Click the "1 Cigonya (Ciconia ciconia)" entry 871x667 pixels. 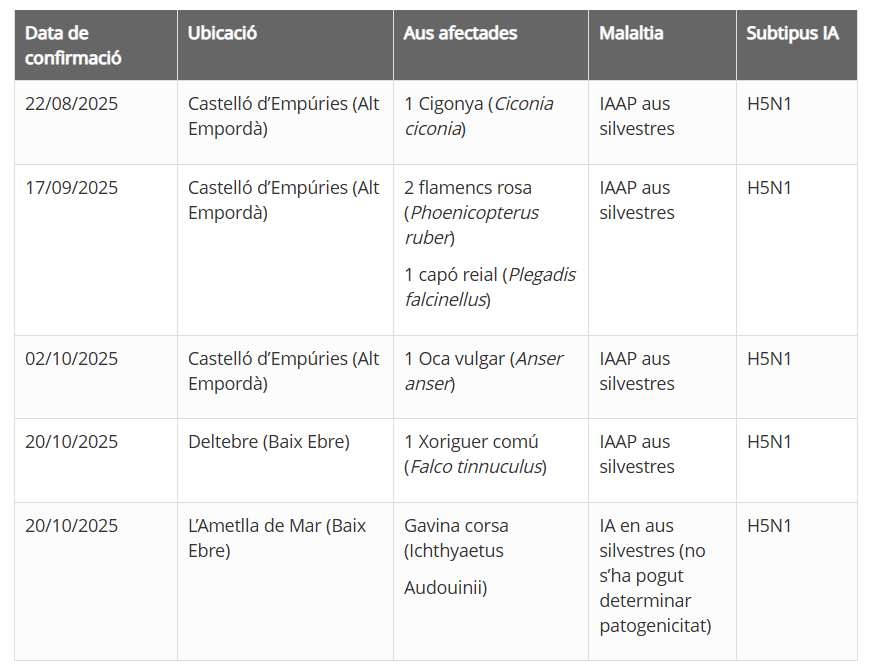pyautogui.click(x=478, y=116)
